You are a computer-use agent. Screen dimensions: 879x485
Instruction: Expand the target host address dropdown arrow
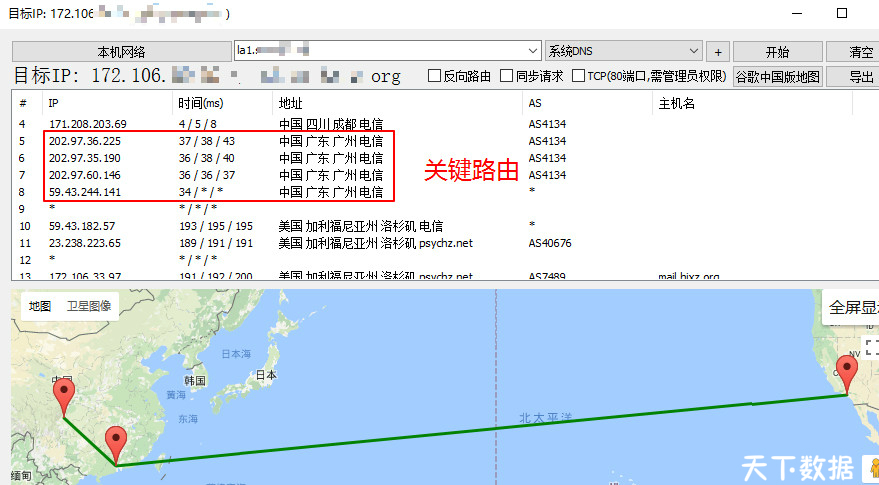click(x=533, y=51)
